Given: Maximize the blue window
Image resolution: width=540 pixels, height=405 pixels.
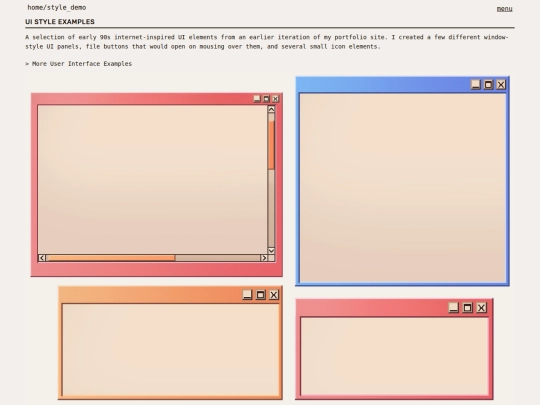Looking at the screenshot, I should [488, 84].
